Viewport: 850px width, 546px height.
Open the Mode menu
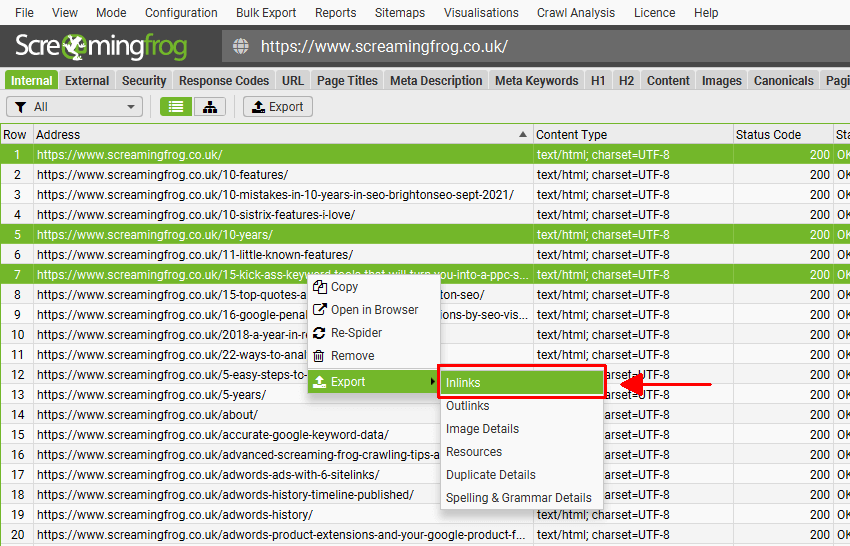click(111, 12)
